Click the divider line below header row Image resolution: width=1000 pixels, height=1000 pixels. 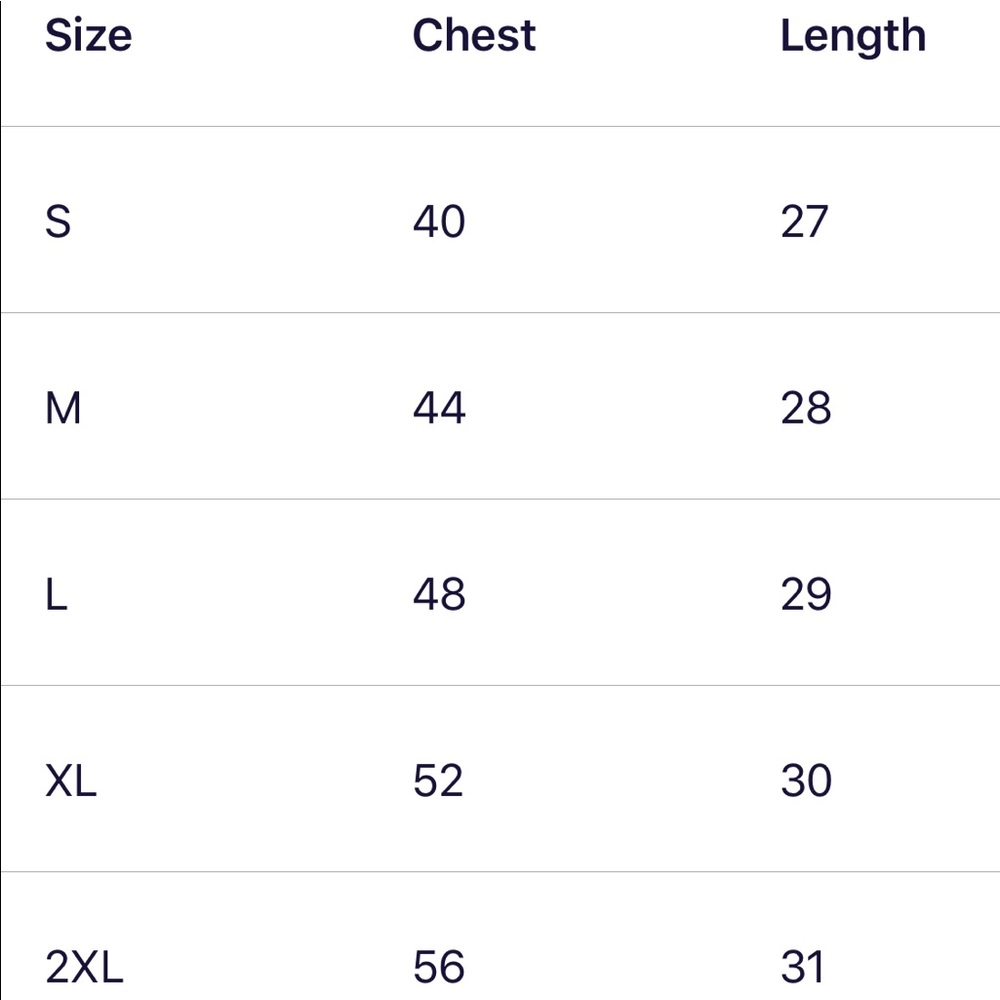[500, 126]
